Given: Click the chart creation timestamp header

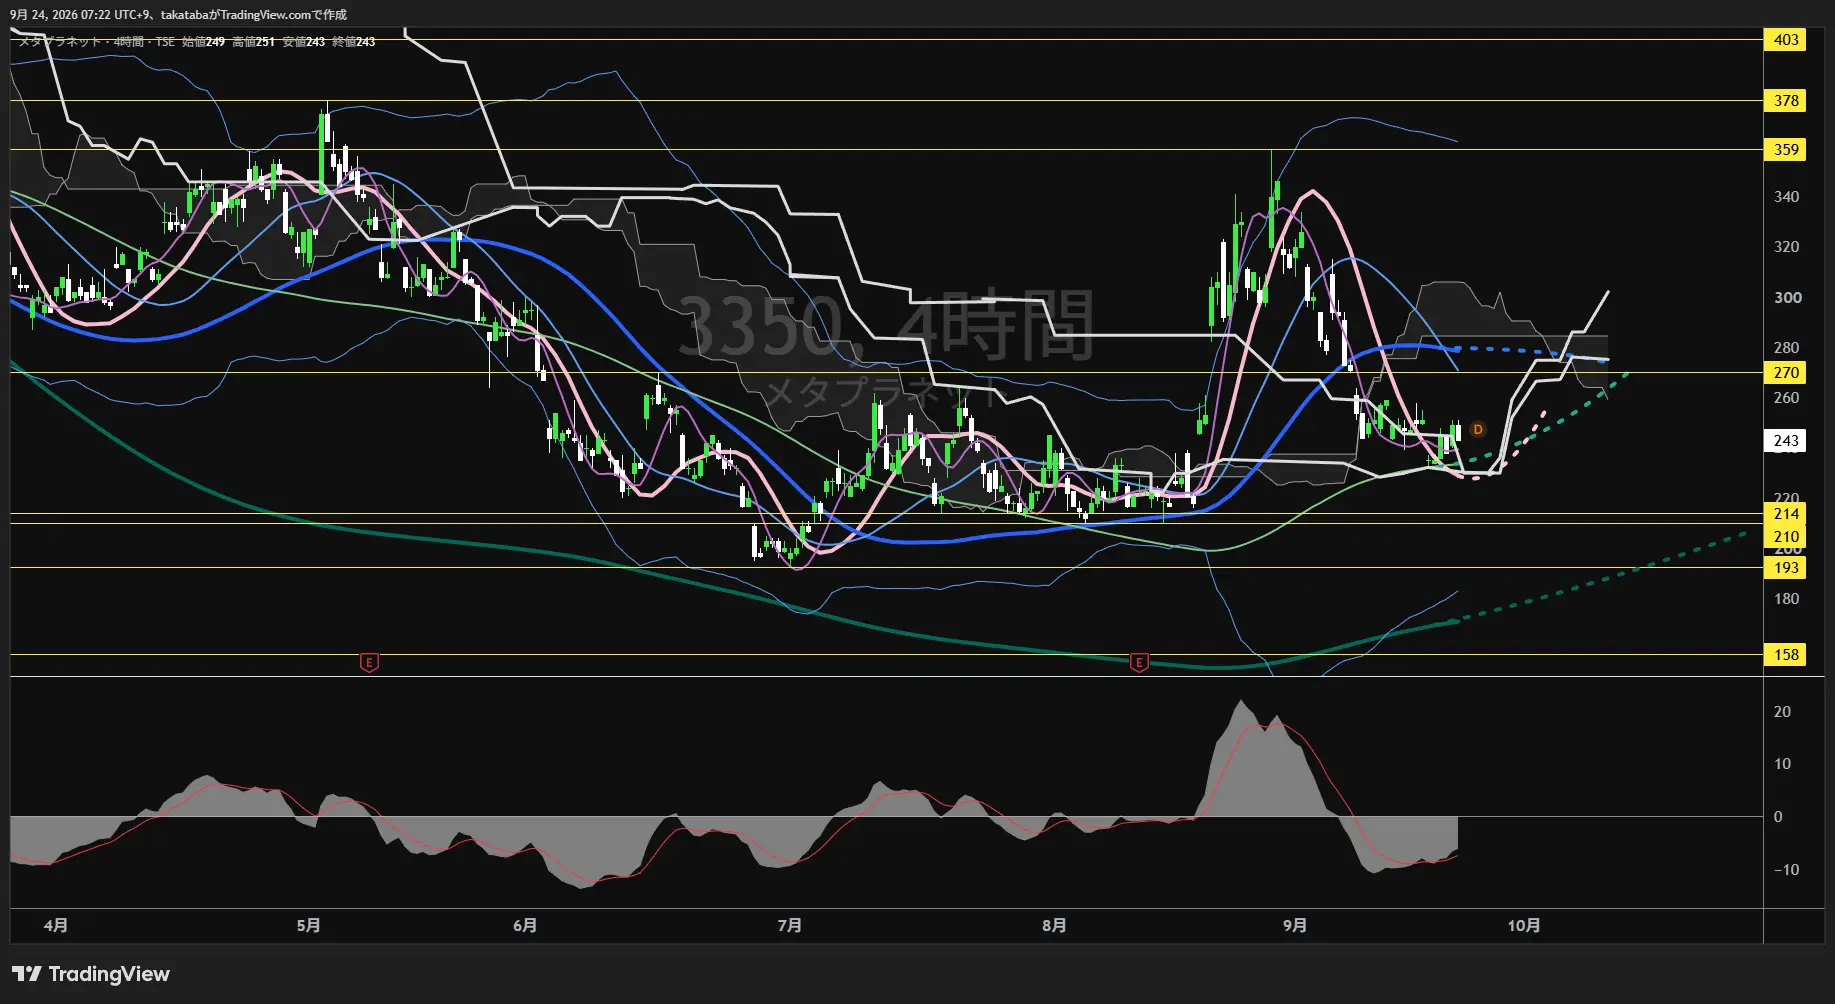Looking at the screenshot, I should (x=178, y=15).
